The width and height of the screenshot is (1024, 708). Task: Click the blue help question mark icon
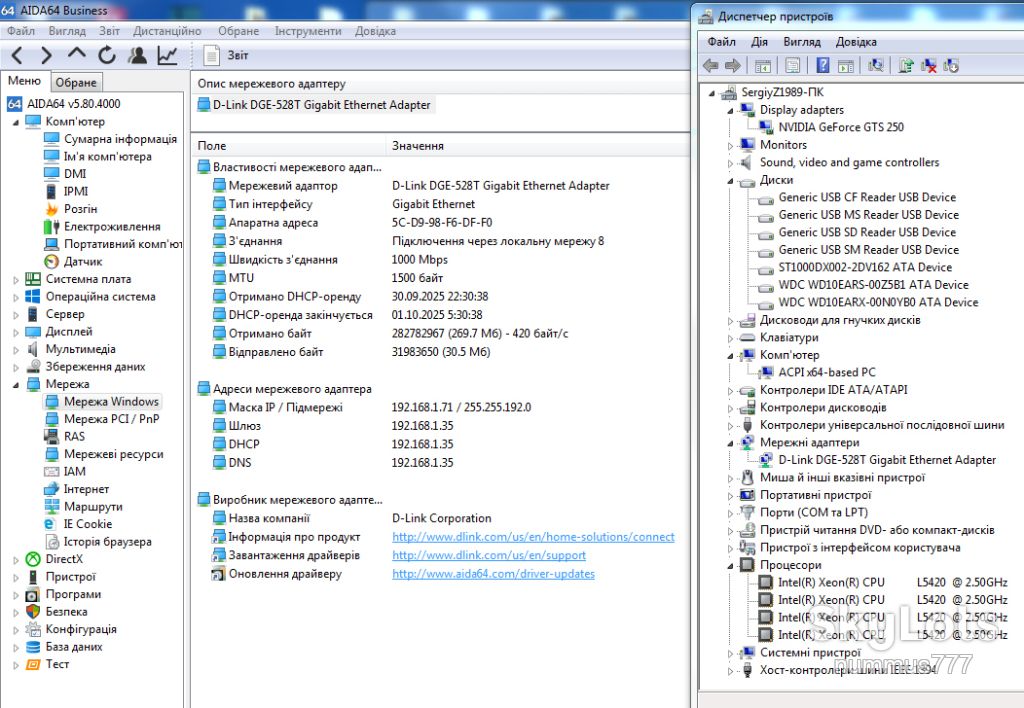click(823, 65)
